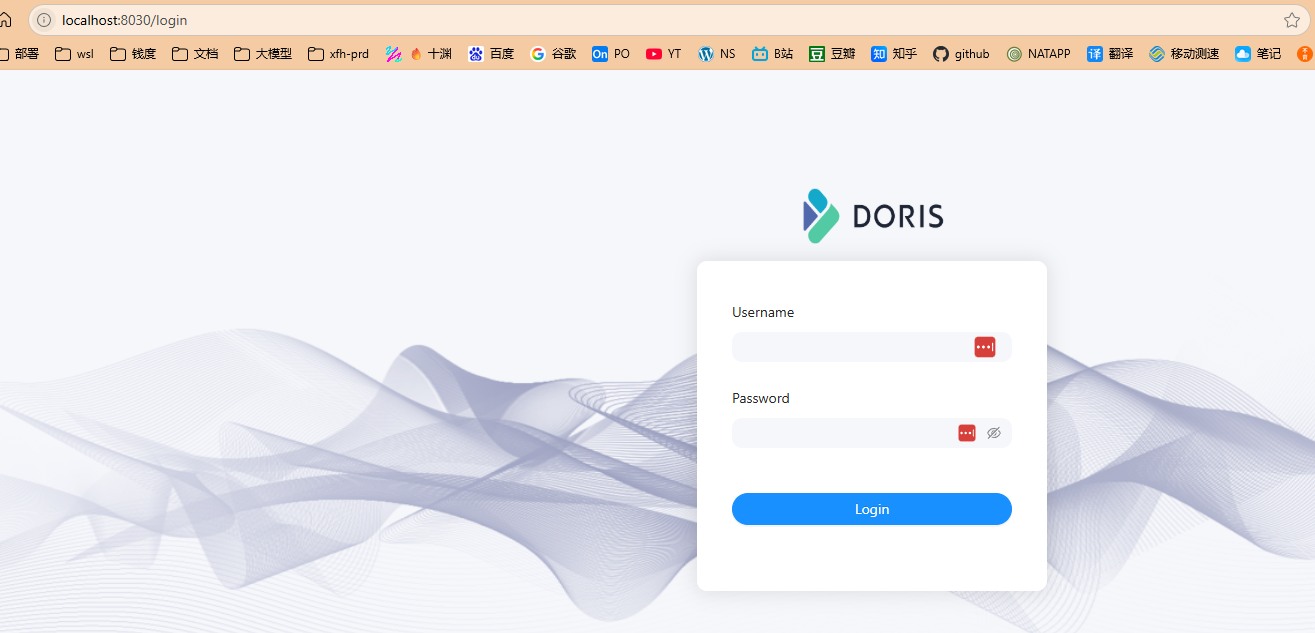Open the PO bookmark
The height and width of the screenshot is (633, 1315).
[x=611, y=54]
